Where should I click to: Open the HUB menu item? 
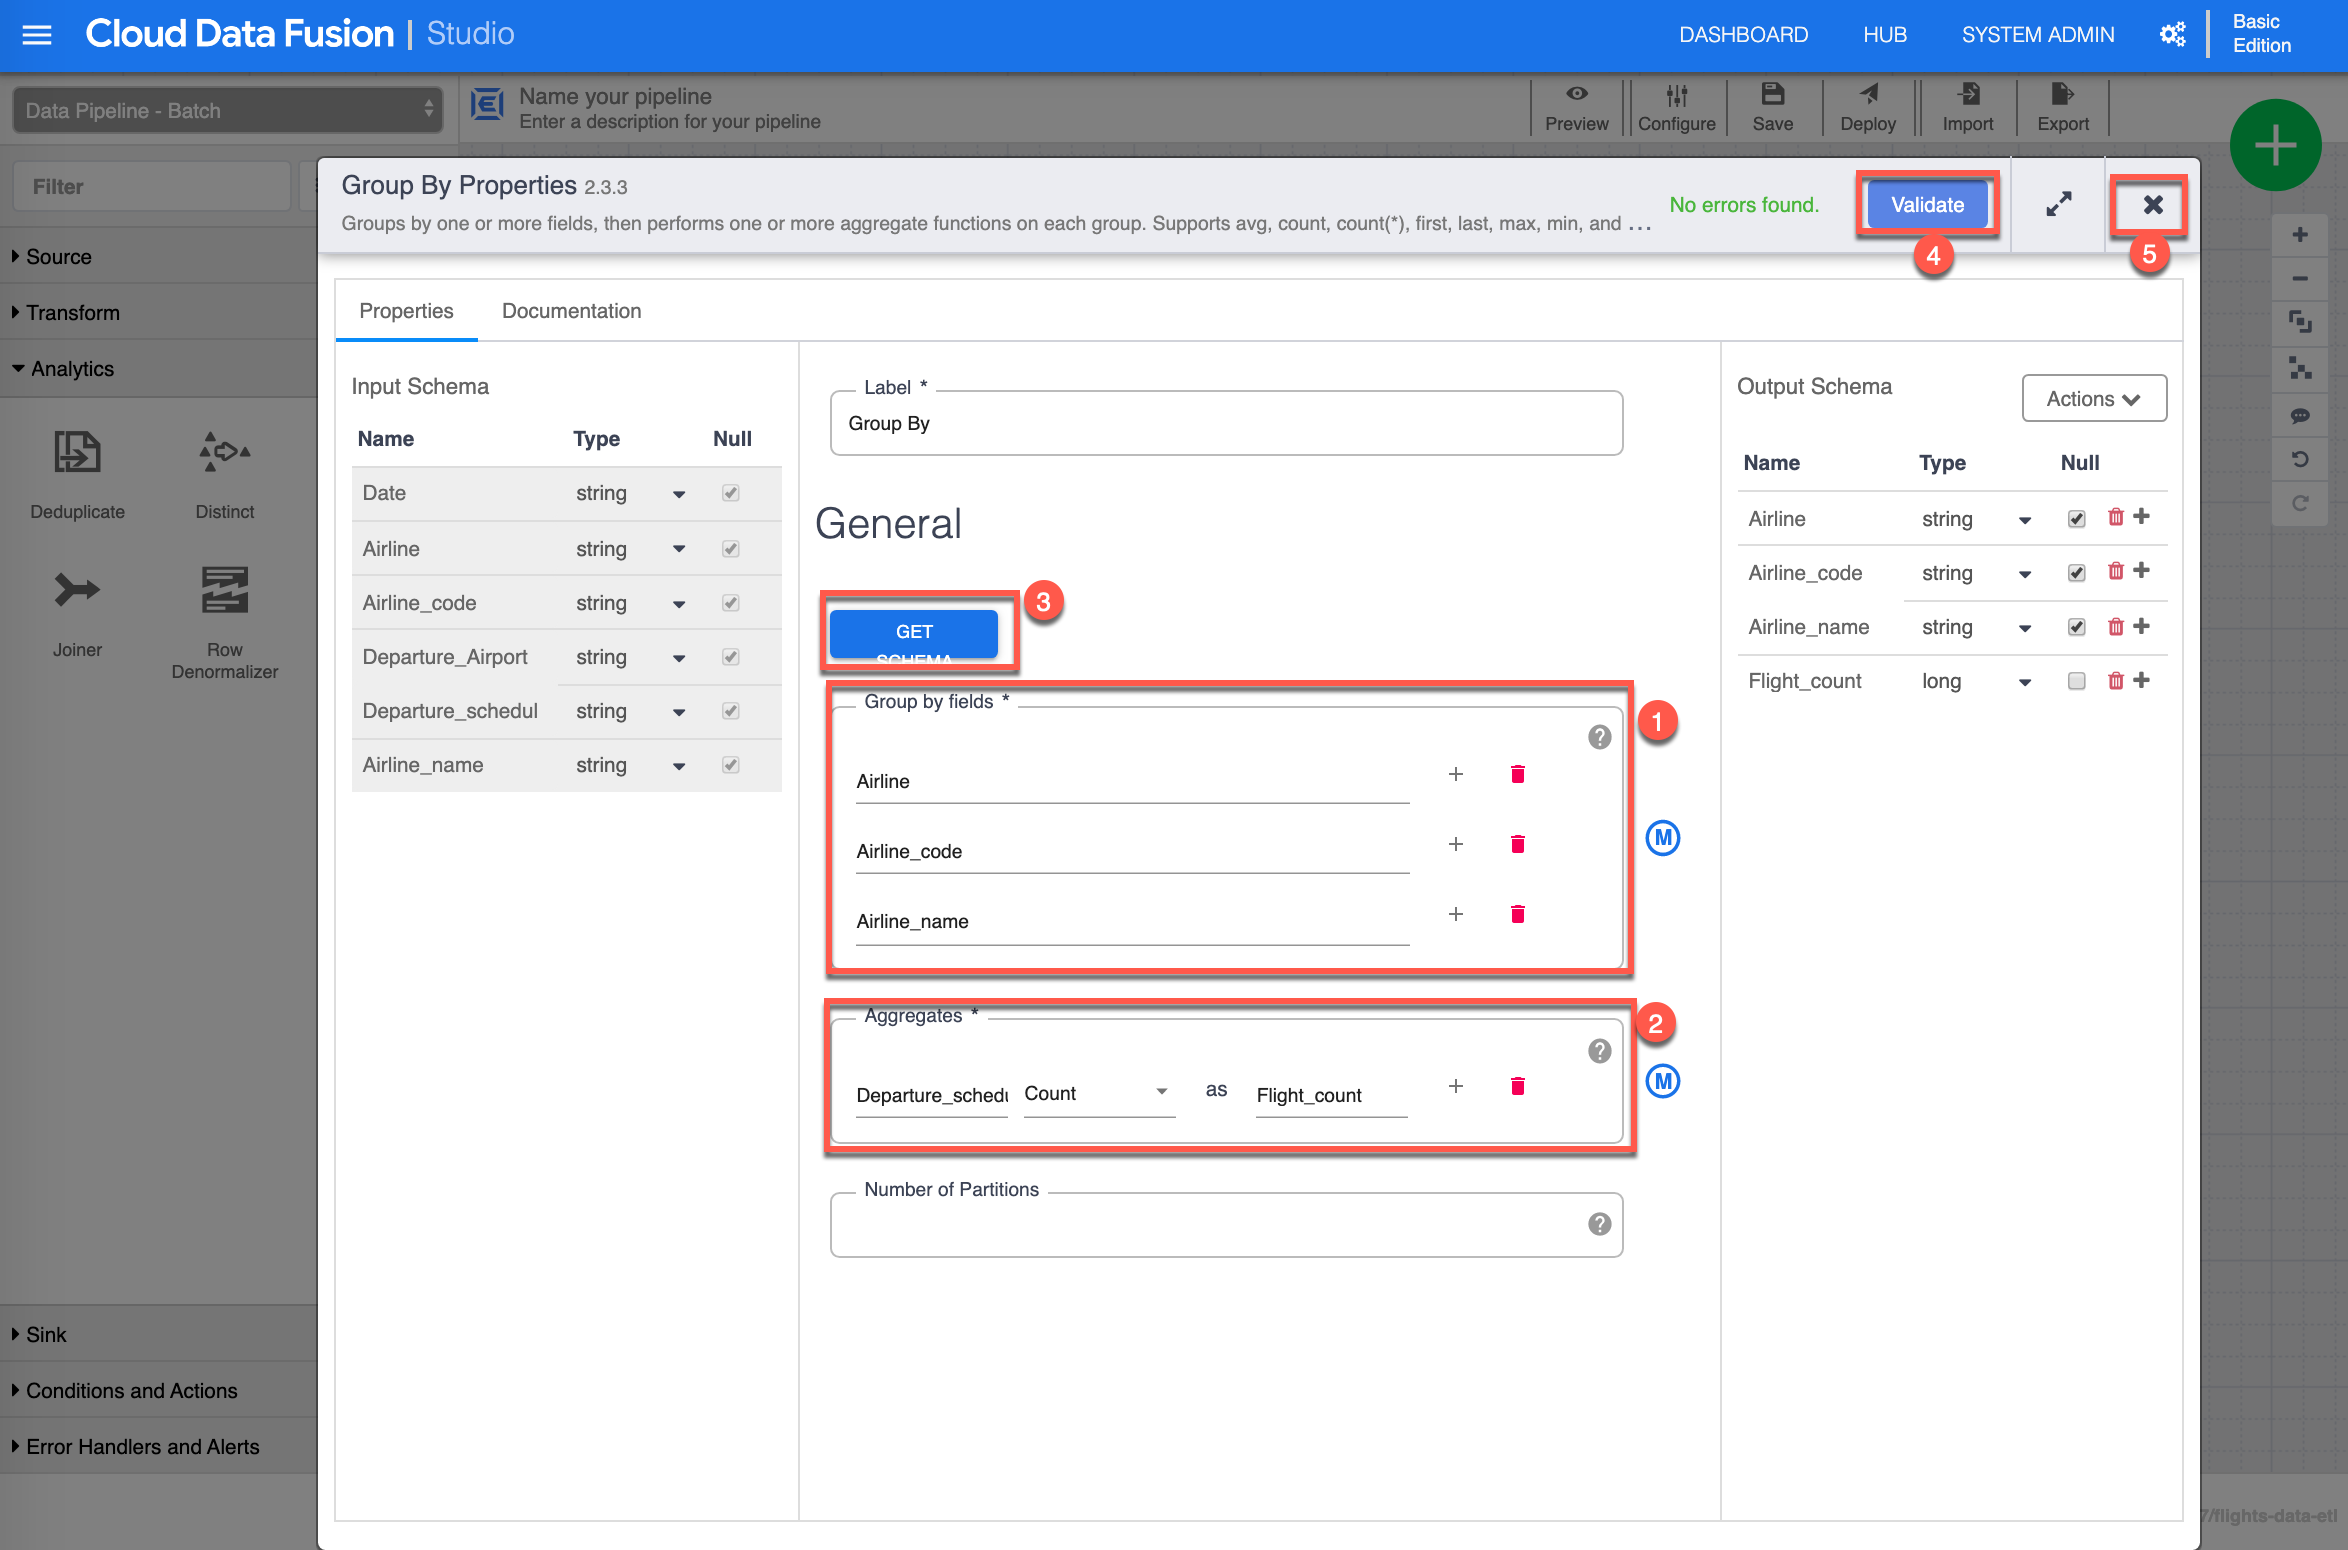pos(1884,35)
